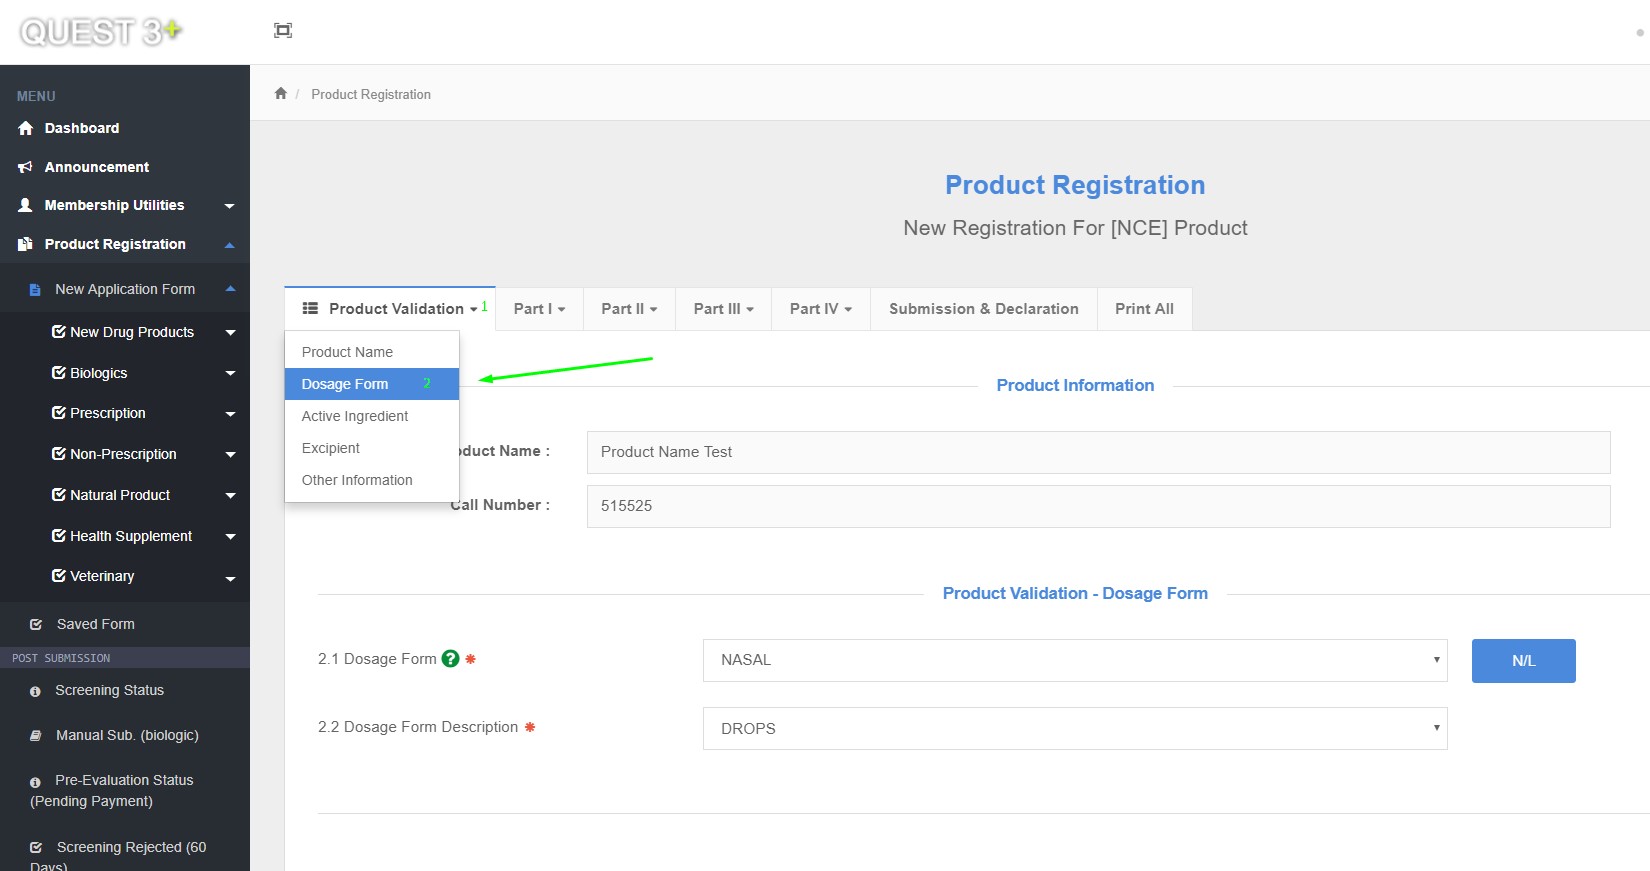
Task: Open Dashboard from the sidebar menu
Action: point(81,128)
